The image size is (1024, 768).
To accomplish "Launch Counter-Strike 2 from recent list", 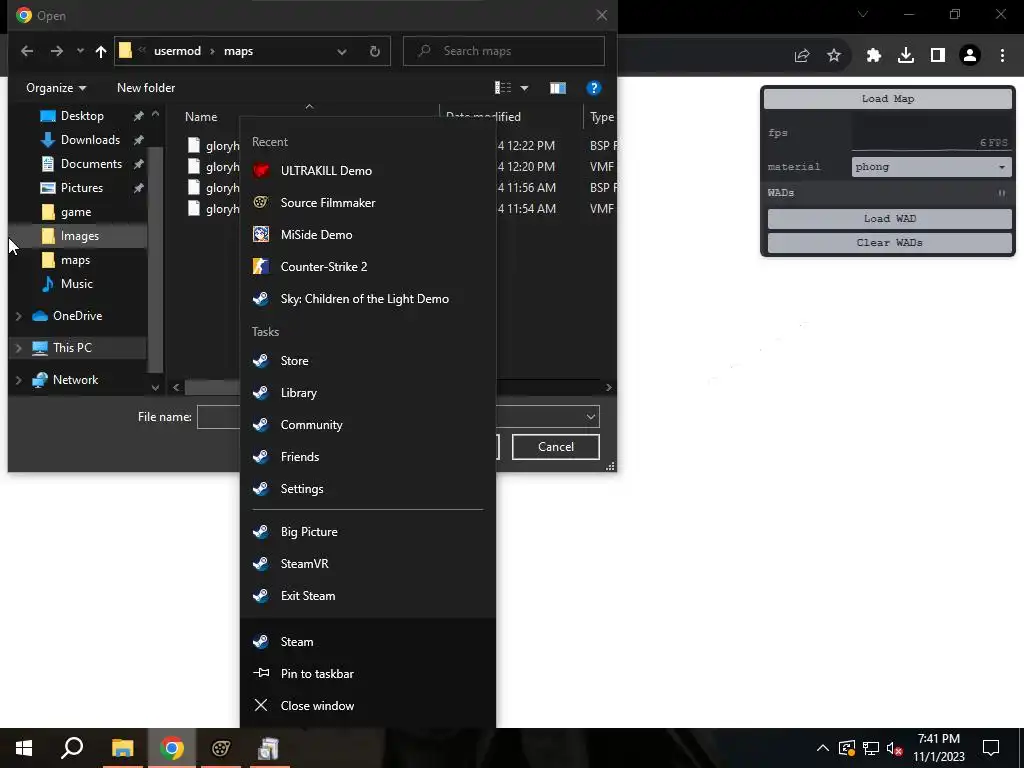I will 368,266.
